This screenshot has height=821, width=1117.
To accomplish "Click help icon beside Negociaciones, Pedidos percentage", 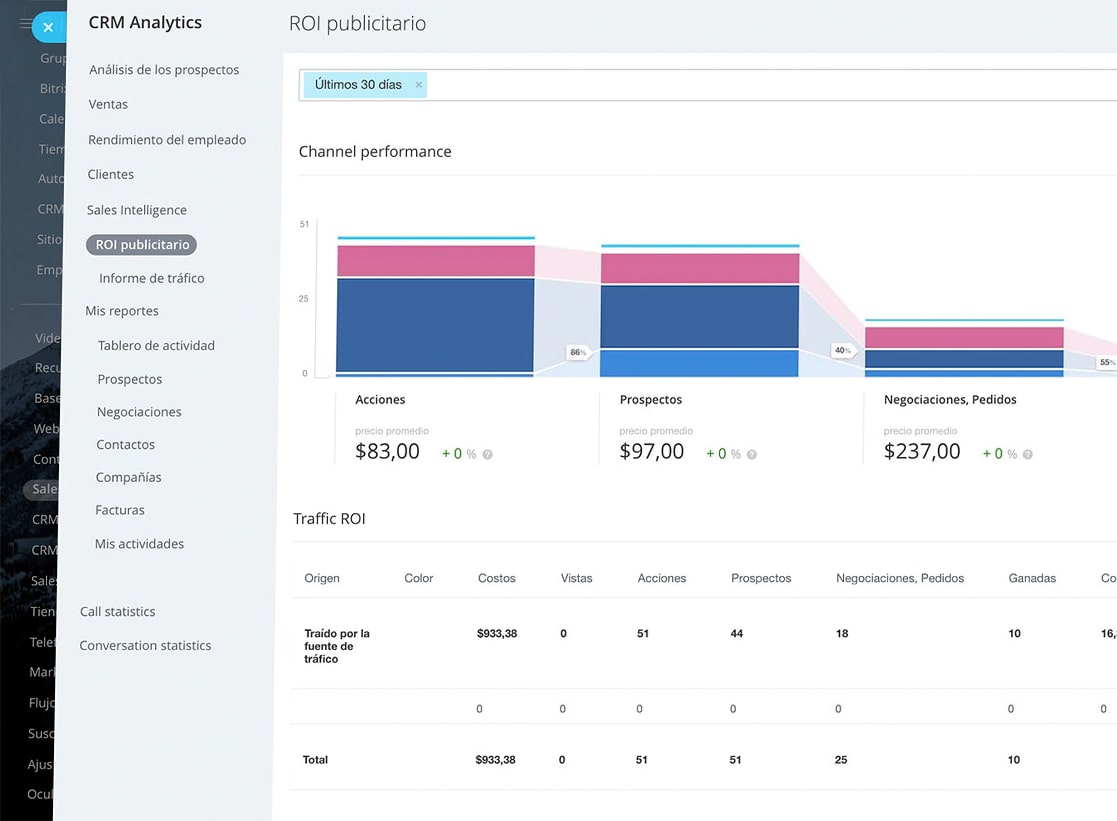I will pyautogui.click(x=1027, y=454).
